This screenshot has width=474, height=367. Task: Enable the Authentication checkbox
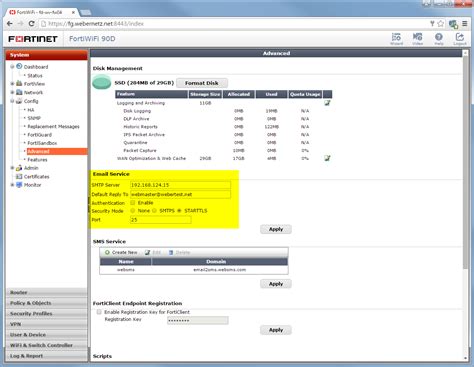click(x=133, y=203)
